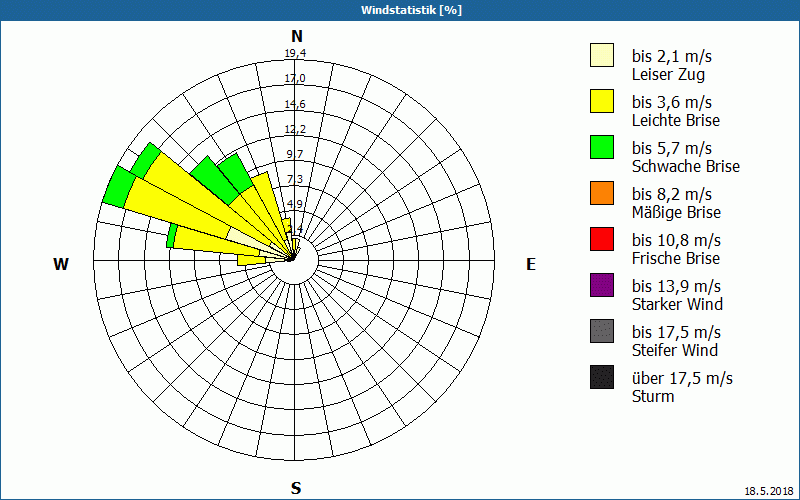Click the 'Schwache Brise' legend label
This screenshot has height=500, width=800.
pos(686,166)
